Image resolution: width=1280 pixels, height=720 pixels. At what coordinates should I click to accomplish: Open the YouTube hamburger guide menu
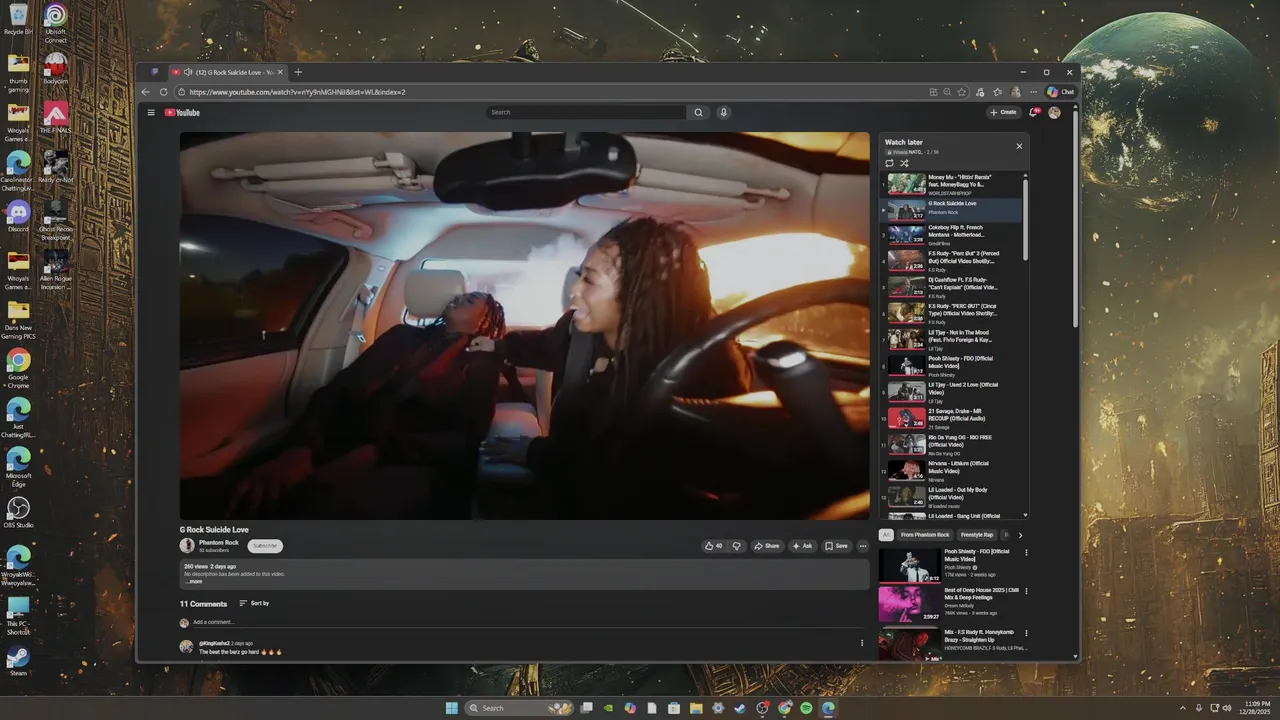click(x=151, y=112)
